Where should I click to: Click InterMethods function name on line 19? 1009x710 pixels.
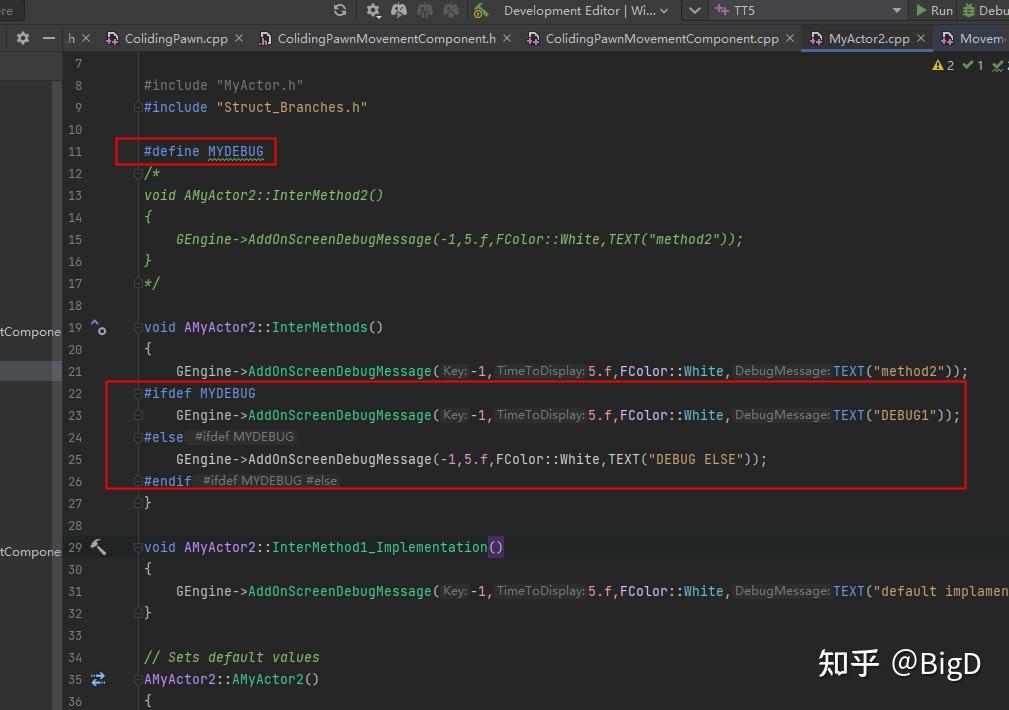click(x=320, y=327)
